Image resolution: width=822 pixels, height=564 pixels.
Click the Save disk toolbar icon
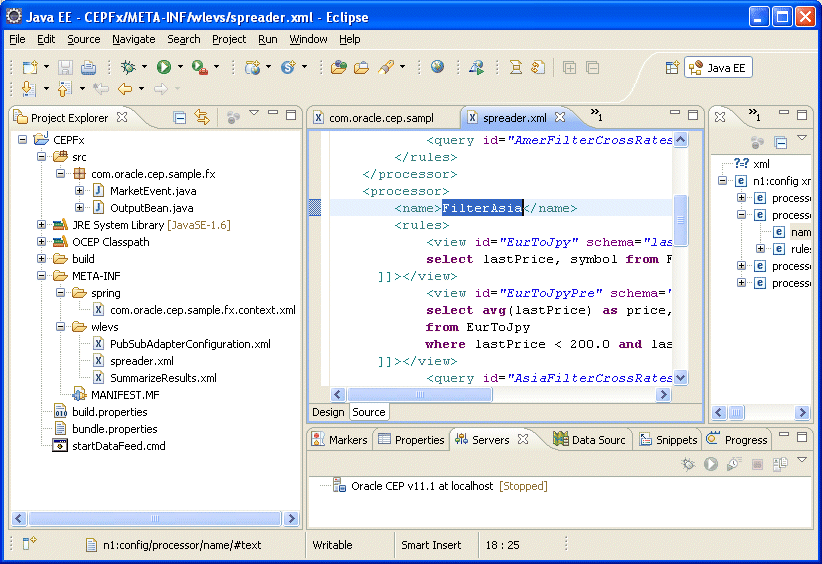(x=65, y=67)
